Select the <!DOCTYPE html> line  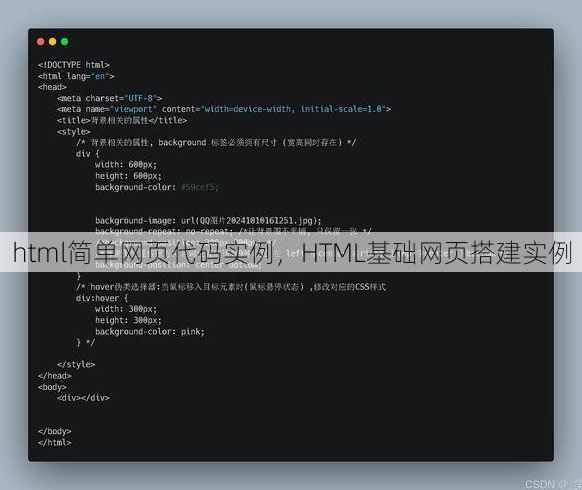click(73, 65)
